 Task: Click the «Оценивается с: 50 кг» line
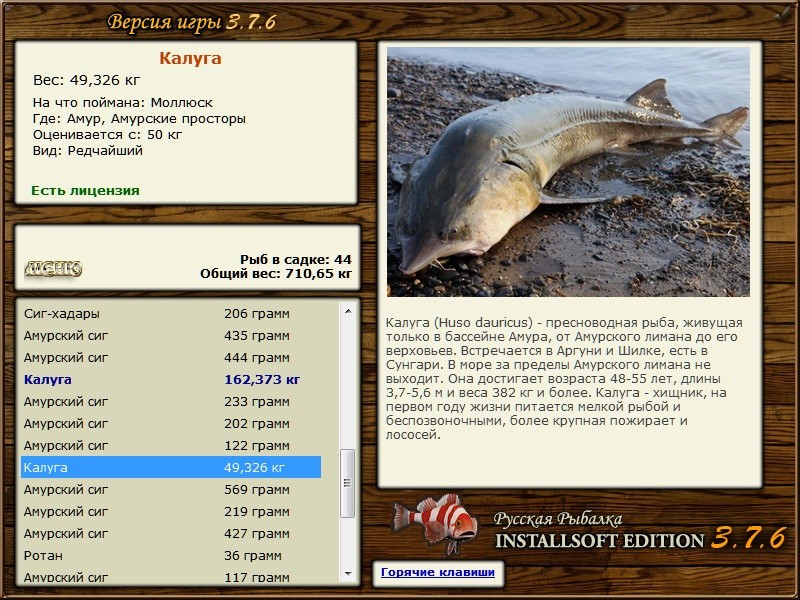[107, 135]
